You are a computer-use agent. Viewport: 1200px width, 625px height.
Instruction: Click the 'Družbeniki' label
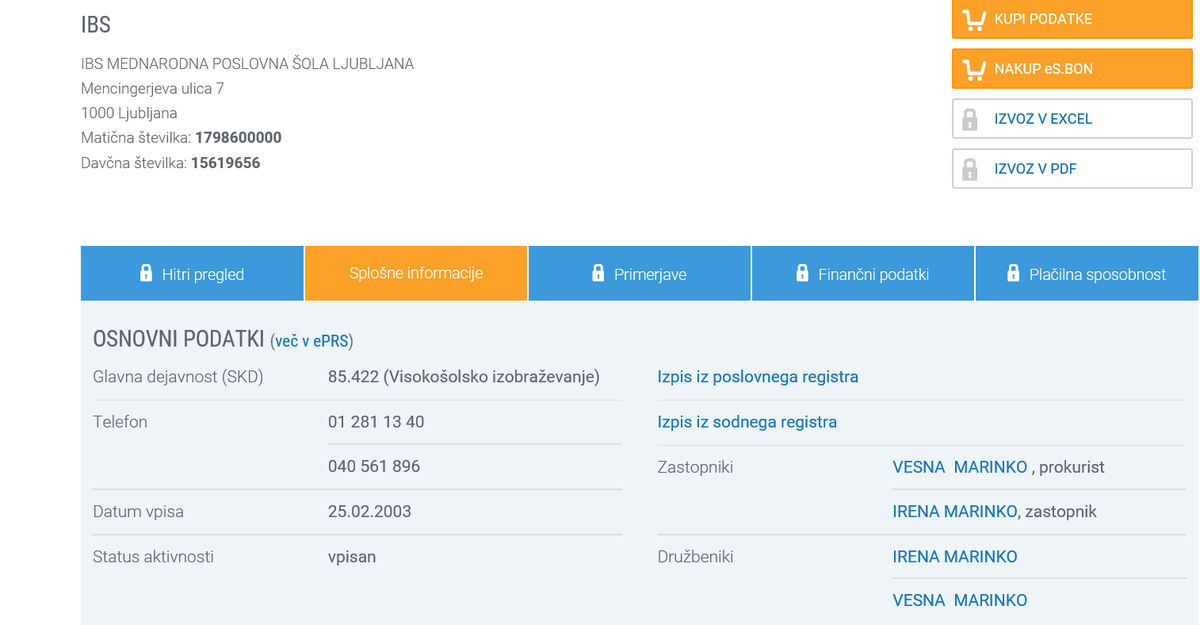click(695, 556)
